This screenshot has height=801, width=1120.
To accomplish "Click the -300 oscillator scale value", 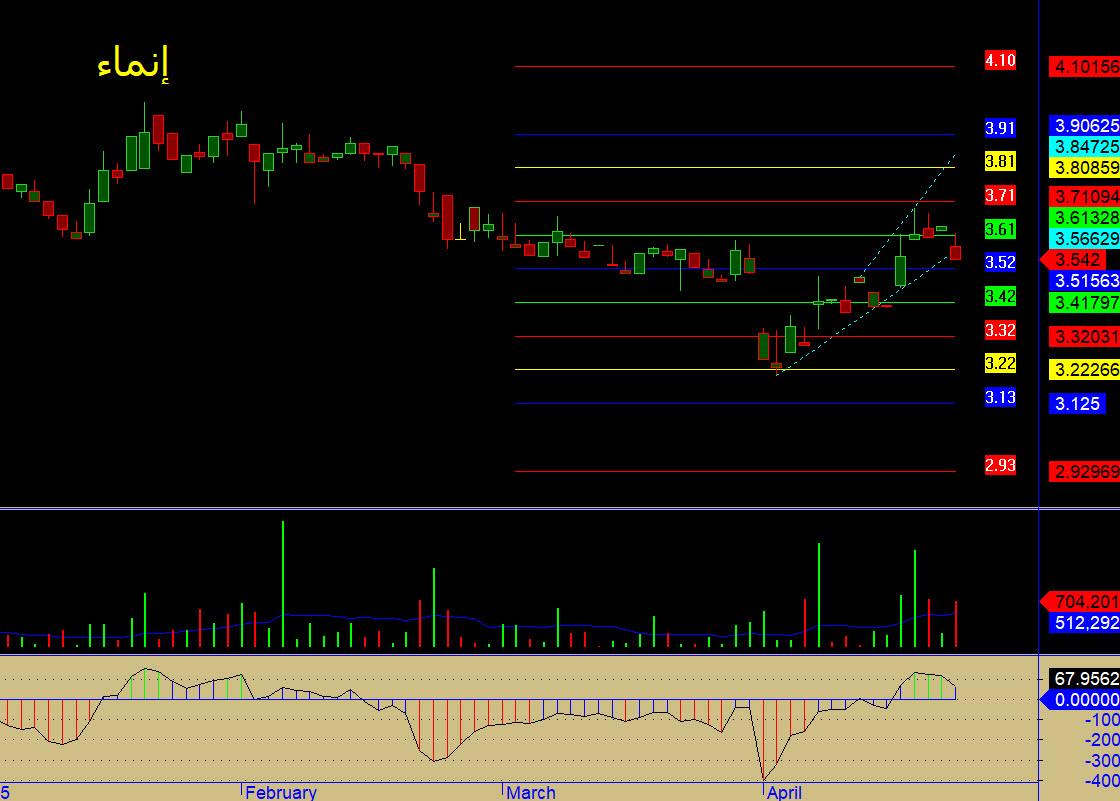I will pyautogui.click(x=1102, y=761).
